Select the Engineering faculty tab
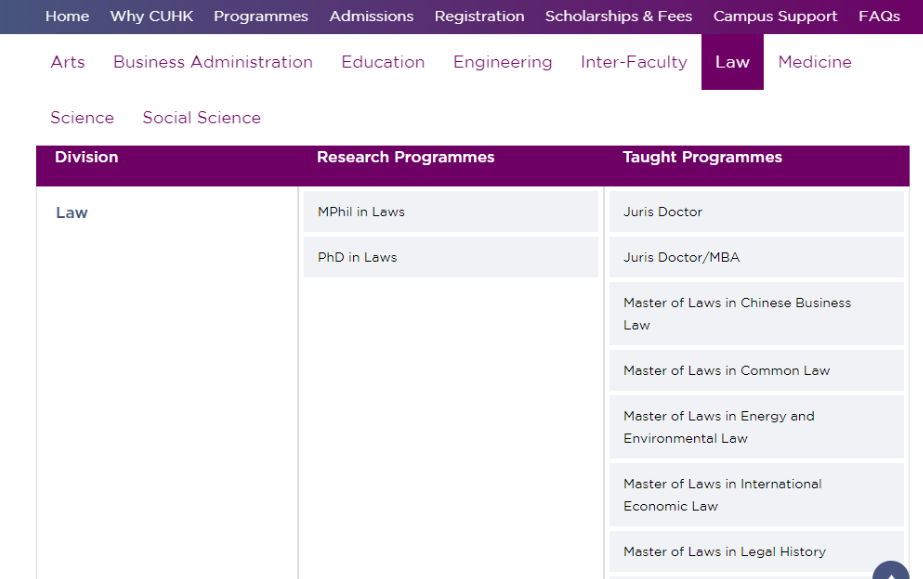Viewport: 923px width, 579px height. pyautogui.click(x=502, y=62)
